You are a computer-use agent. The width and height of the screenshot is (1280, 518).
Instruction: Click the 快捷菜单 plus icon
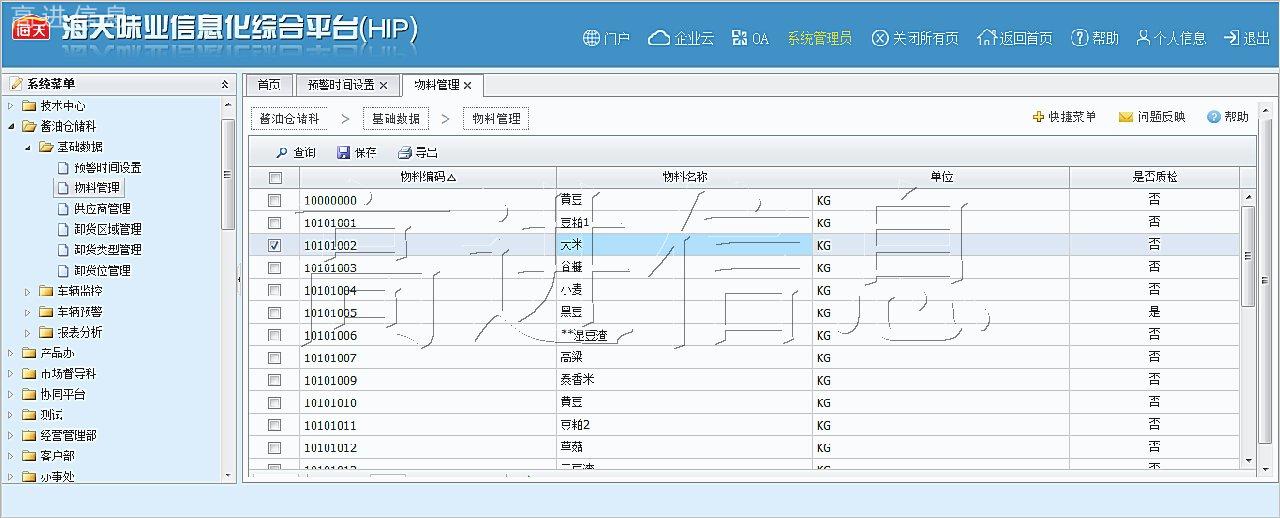click(x=1038, y=117)
